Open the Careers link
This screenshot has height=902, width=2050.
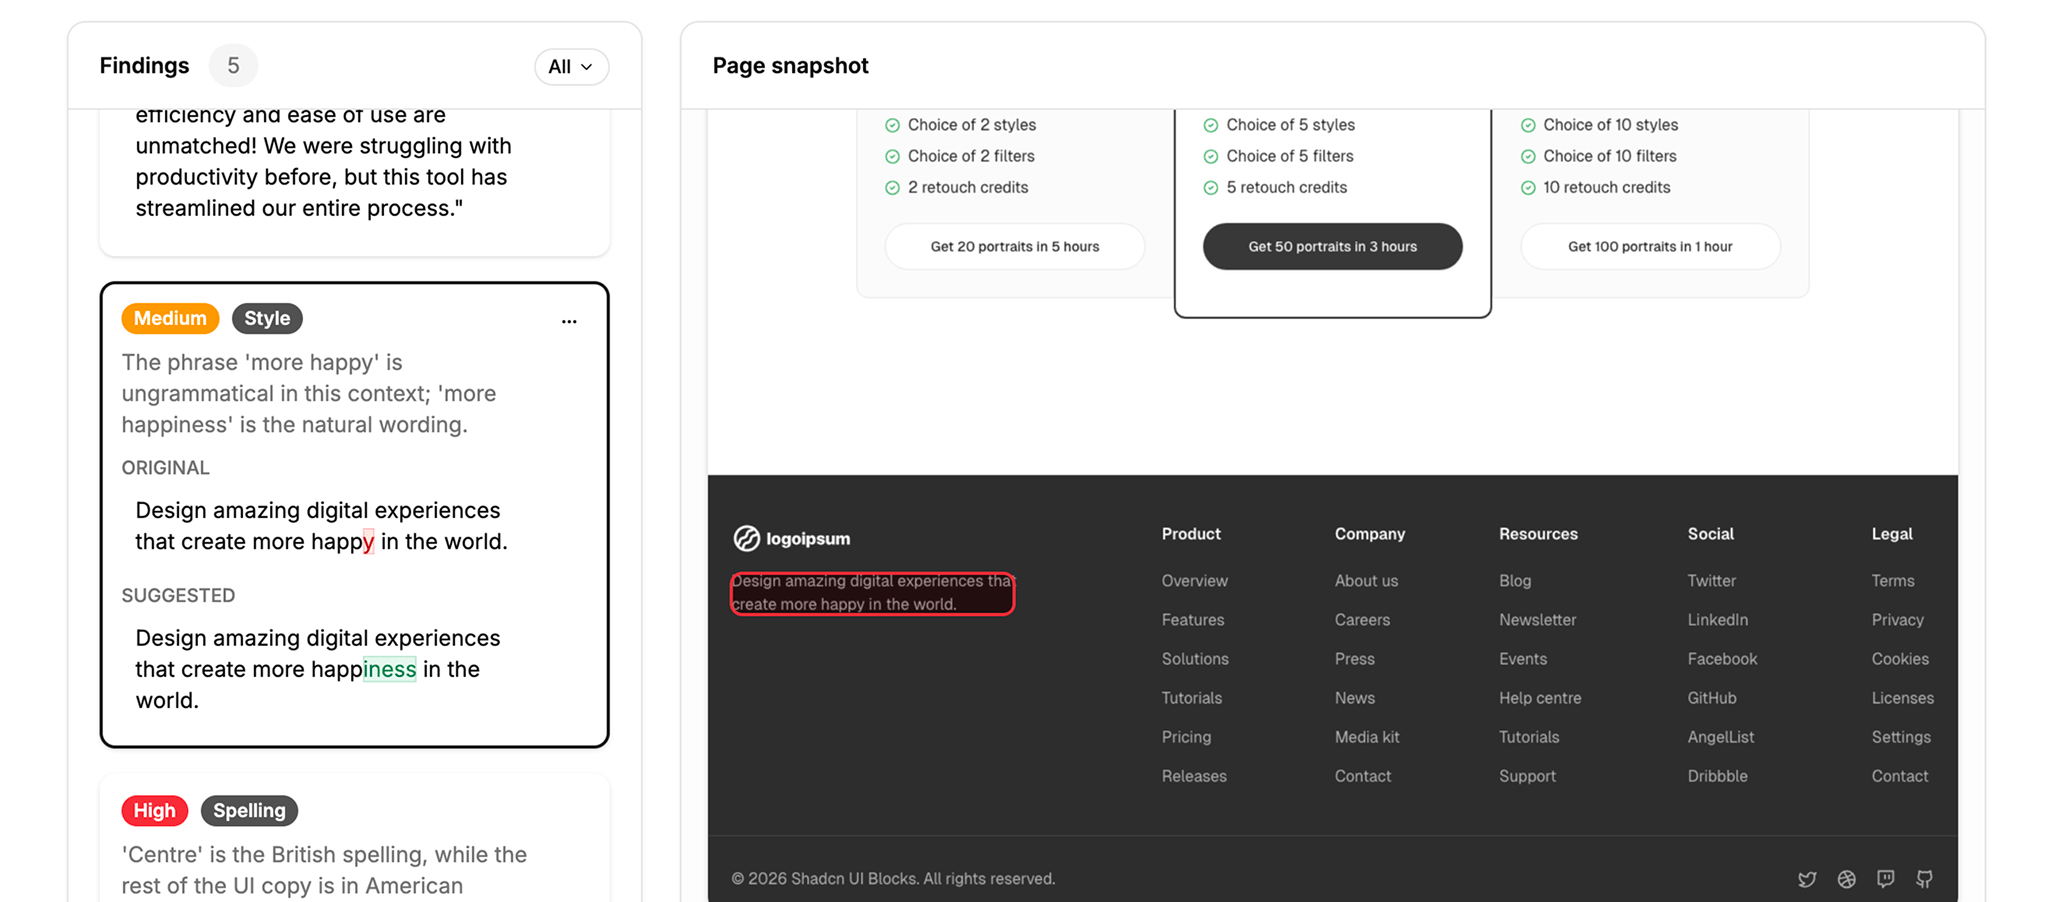(x=1362, y=620)
